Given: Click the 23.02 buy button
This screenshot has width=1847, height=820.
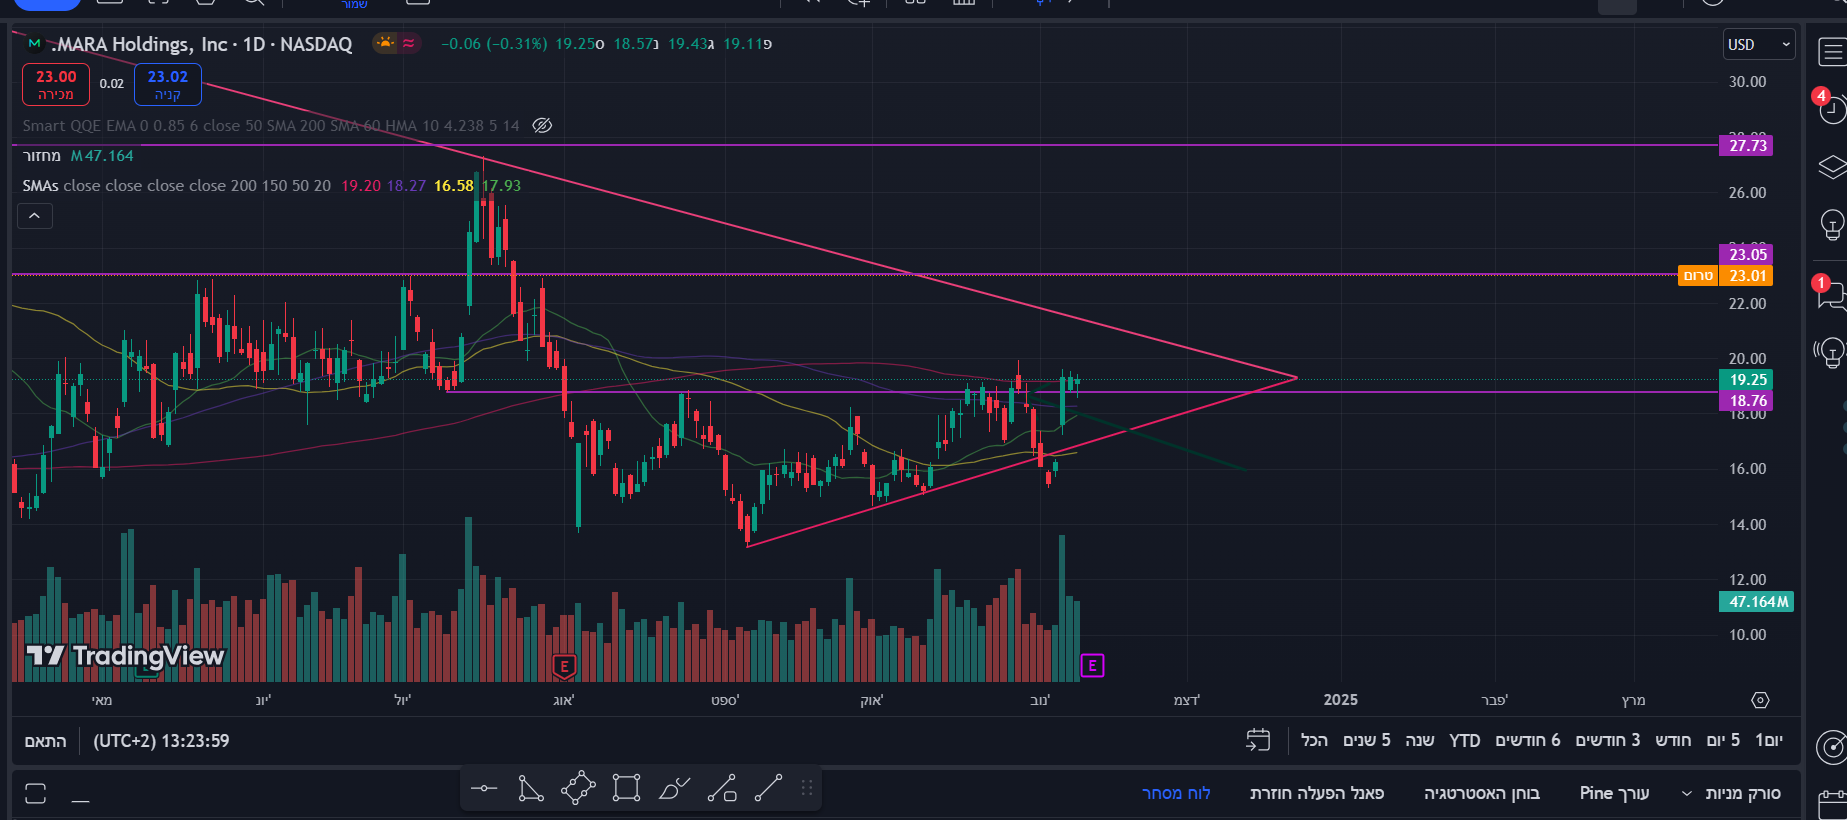Looking at the screenshot, I should coord(168,84).
